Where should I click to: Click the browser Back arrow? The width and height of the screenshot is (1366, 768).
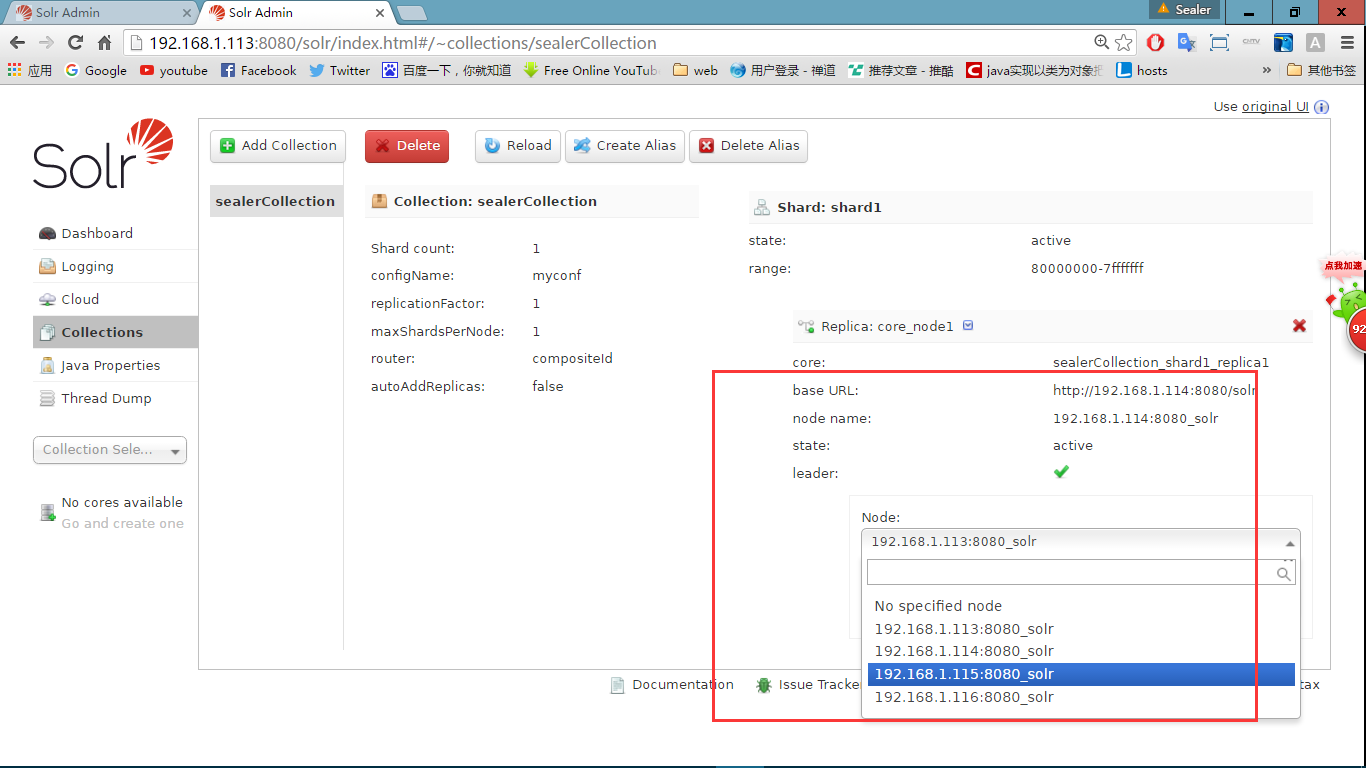point(17,43)
